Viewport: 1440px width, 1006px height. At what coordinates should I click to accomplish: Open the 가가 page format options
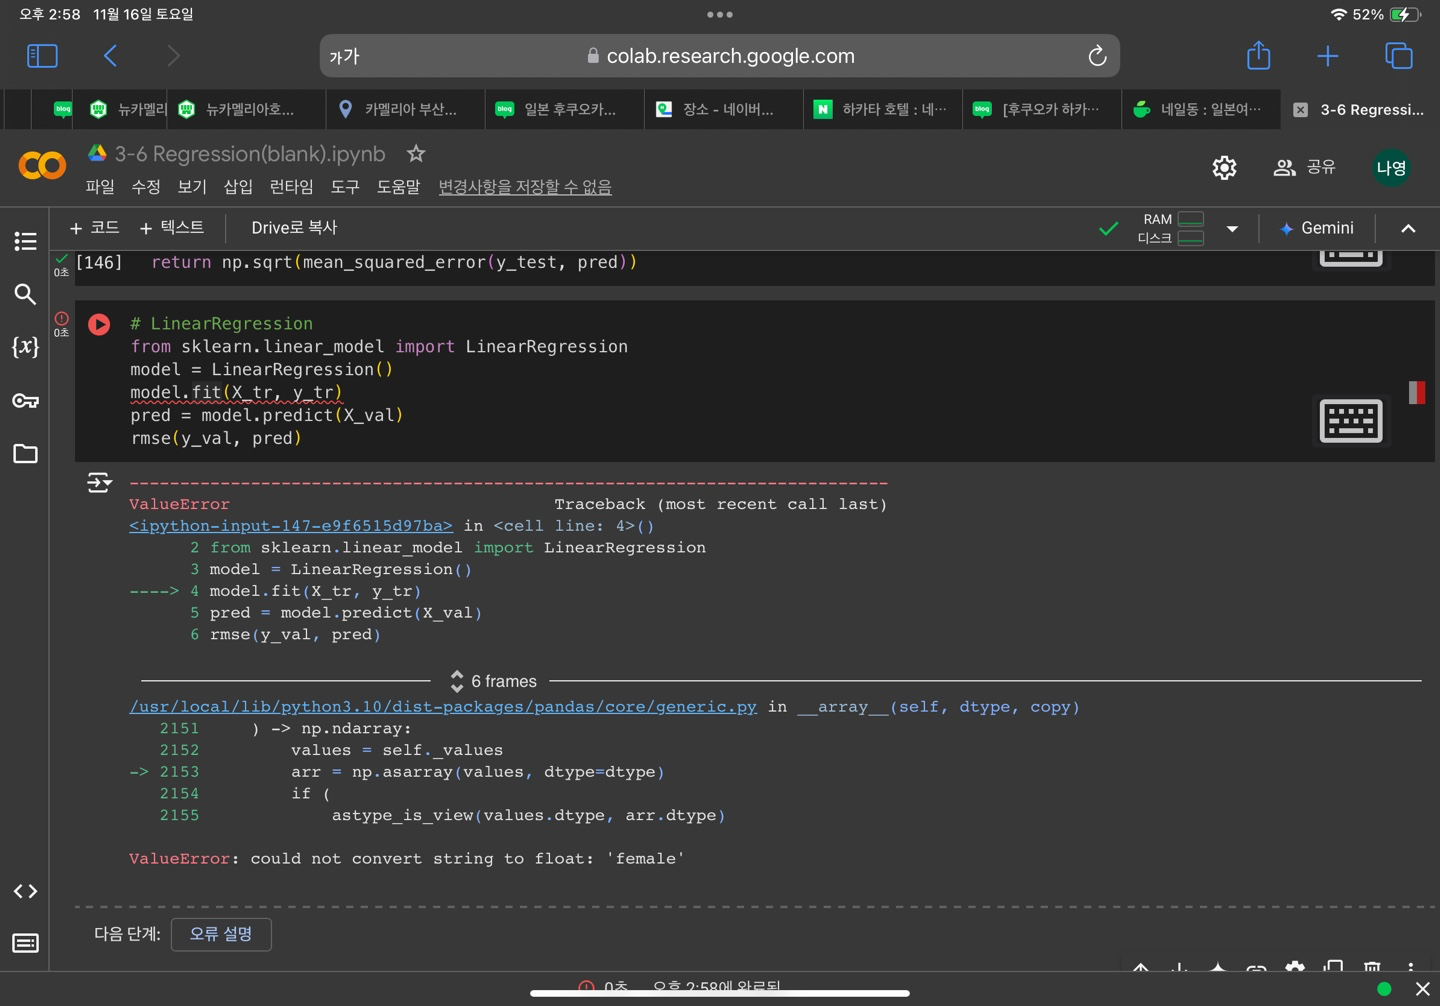click(344, 56)
